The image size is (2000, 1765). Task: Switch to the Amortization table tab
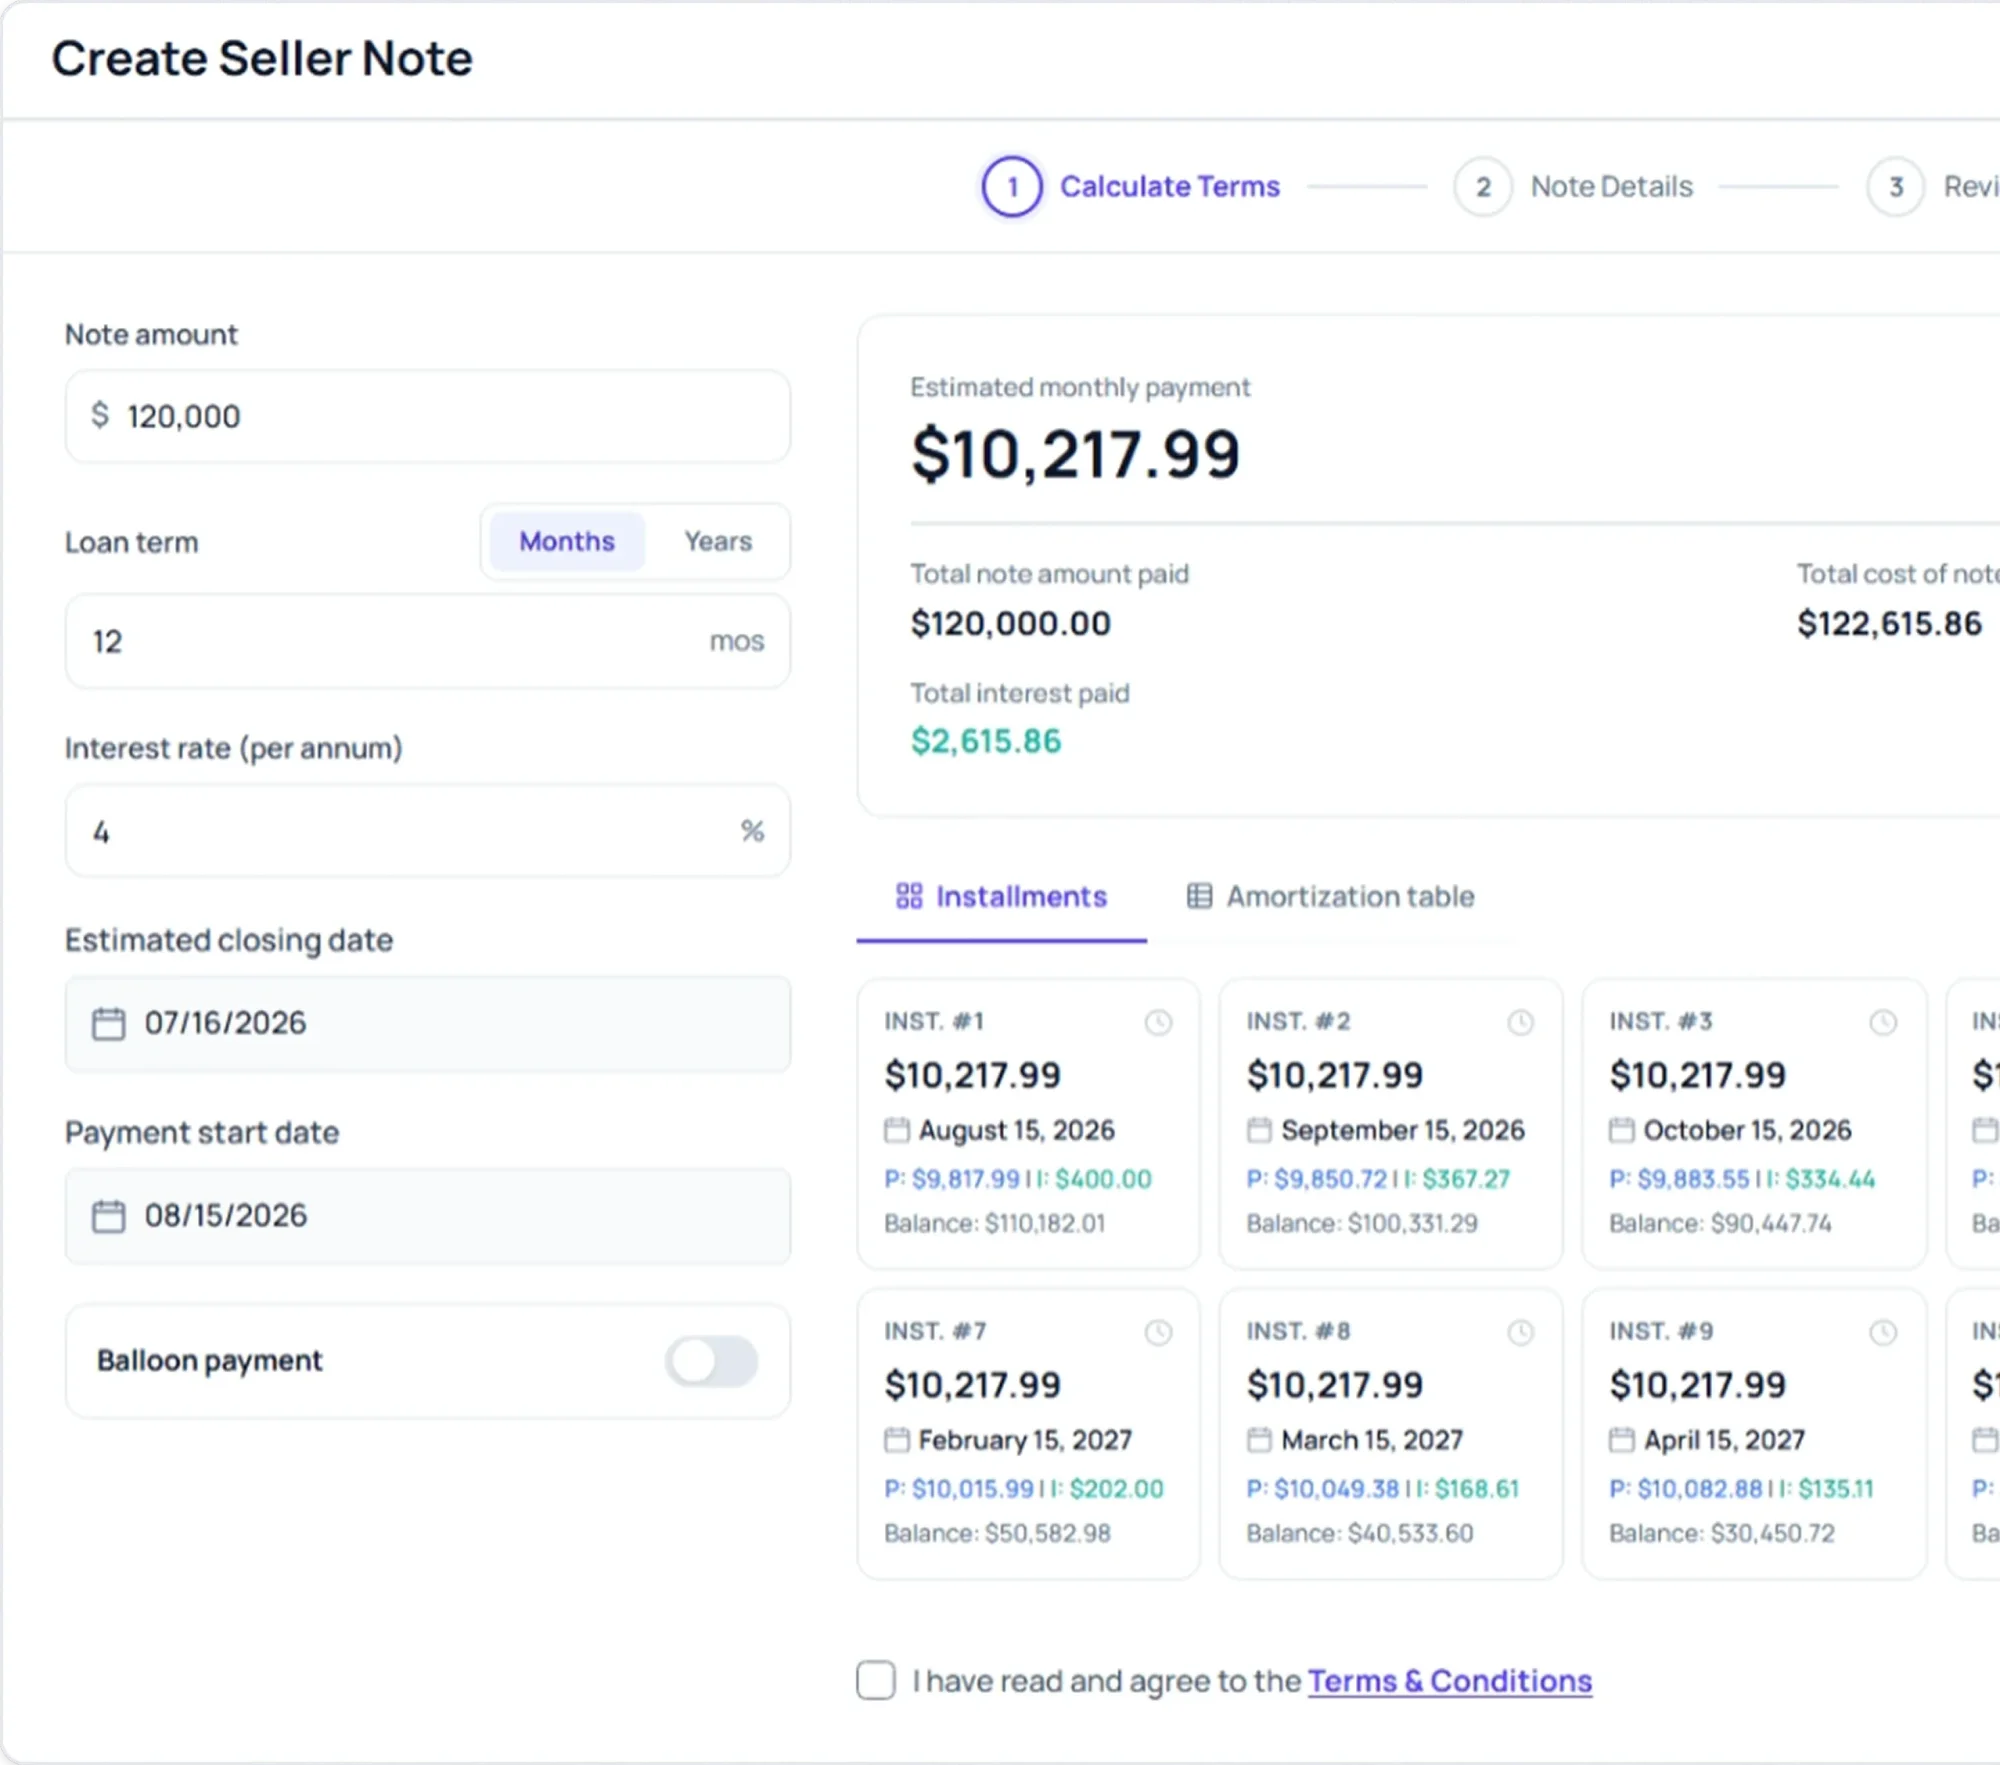click(x=1330, y=897)
